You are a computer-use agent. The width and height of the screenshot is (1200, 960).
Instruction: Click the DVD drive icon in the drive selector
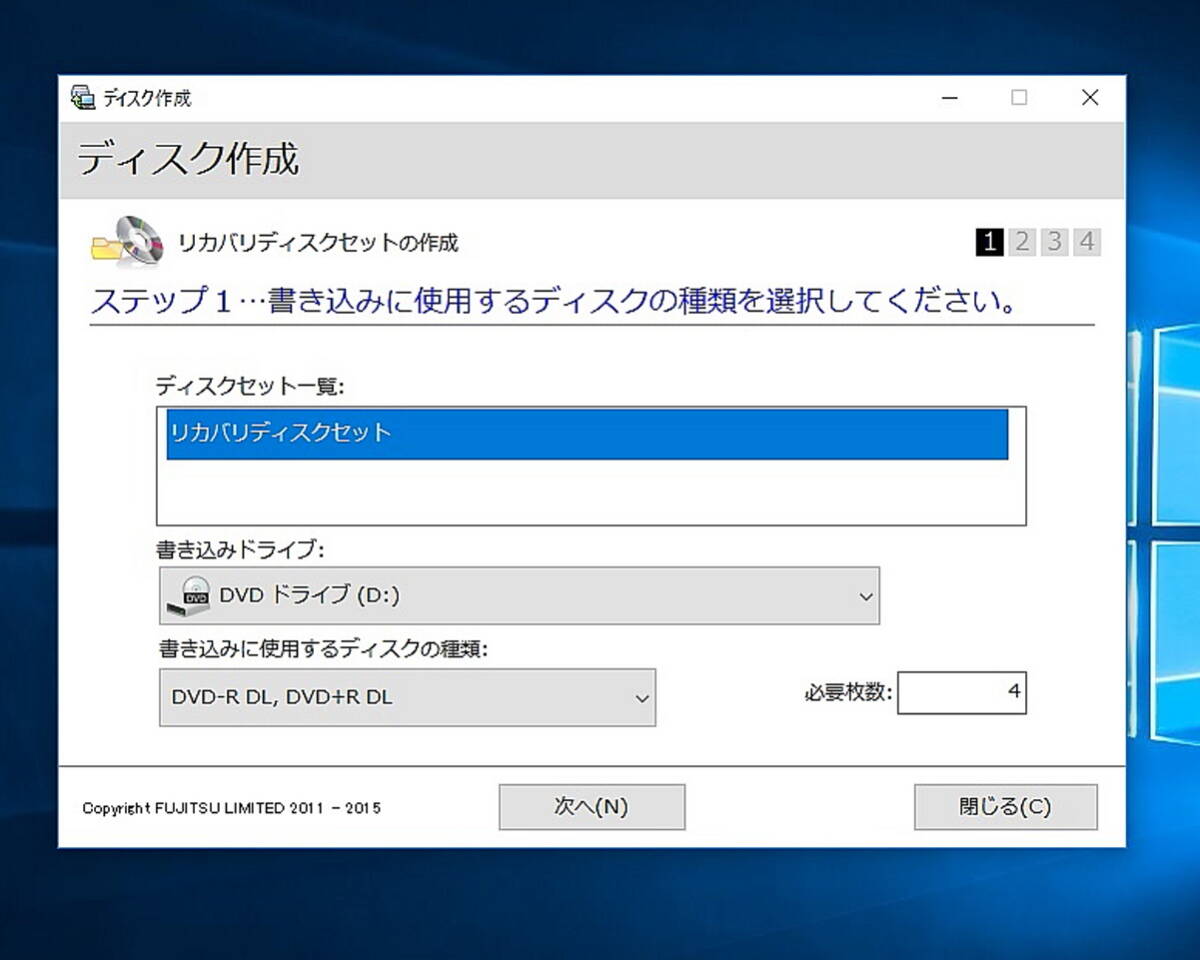pyautogui.click(x=195, y=596)
